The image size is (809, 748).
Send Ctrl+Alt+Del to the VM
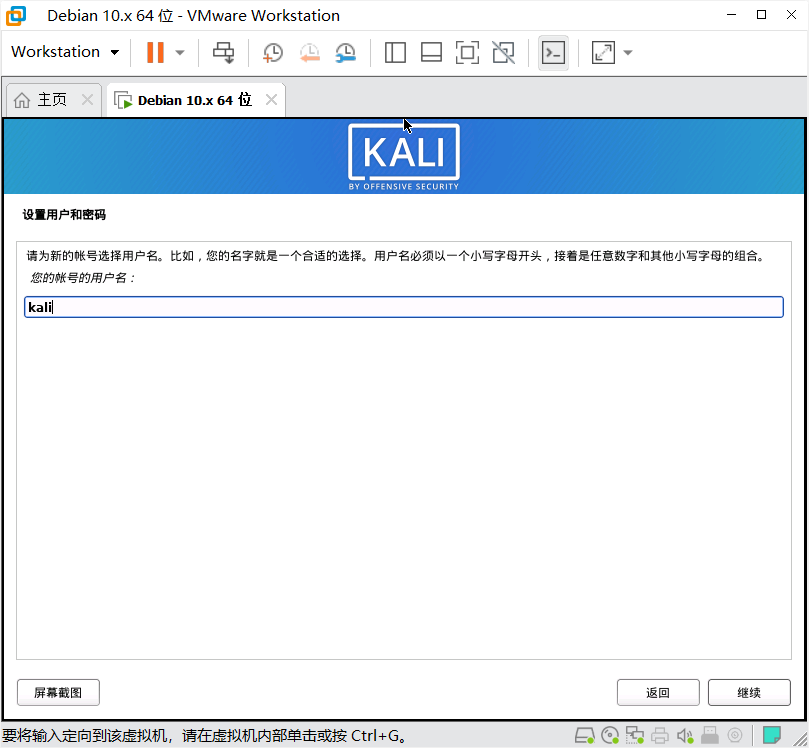tap(223, 53)
